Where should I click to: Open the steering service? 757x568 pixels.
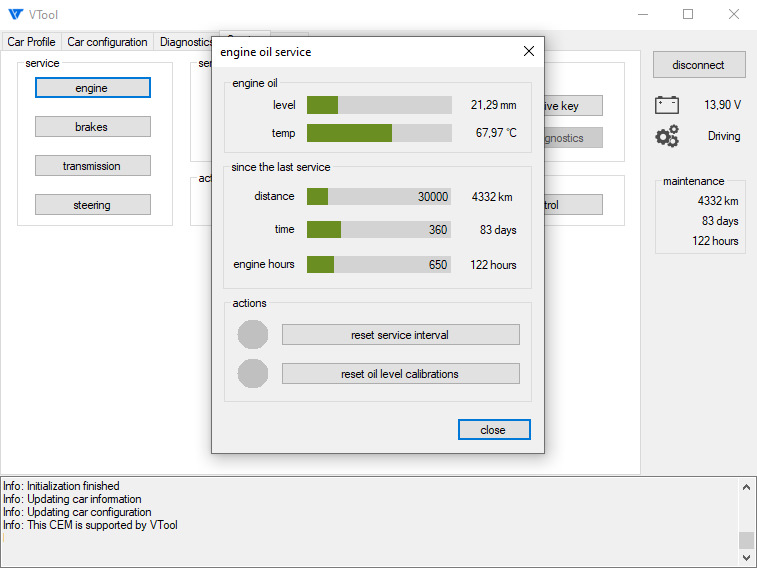pos(93,205)
